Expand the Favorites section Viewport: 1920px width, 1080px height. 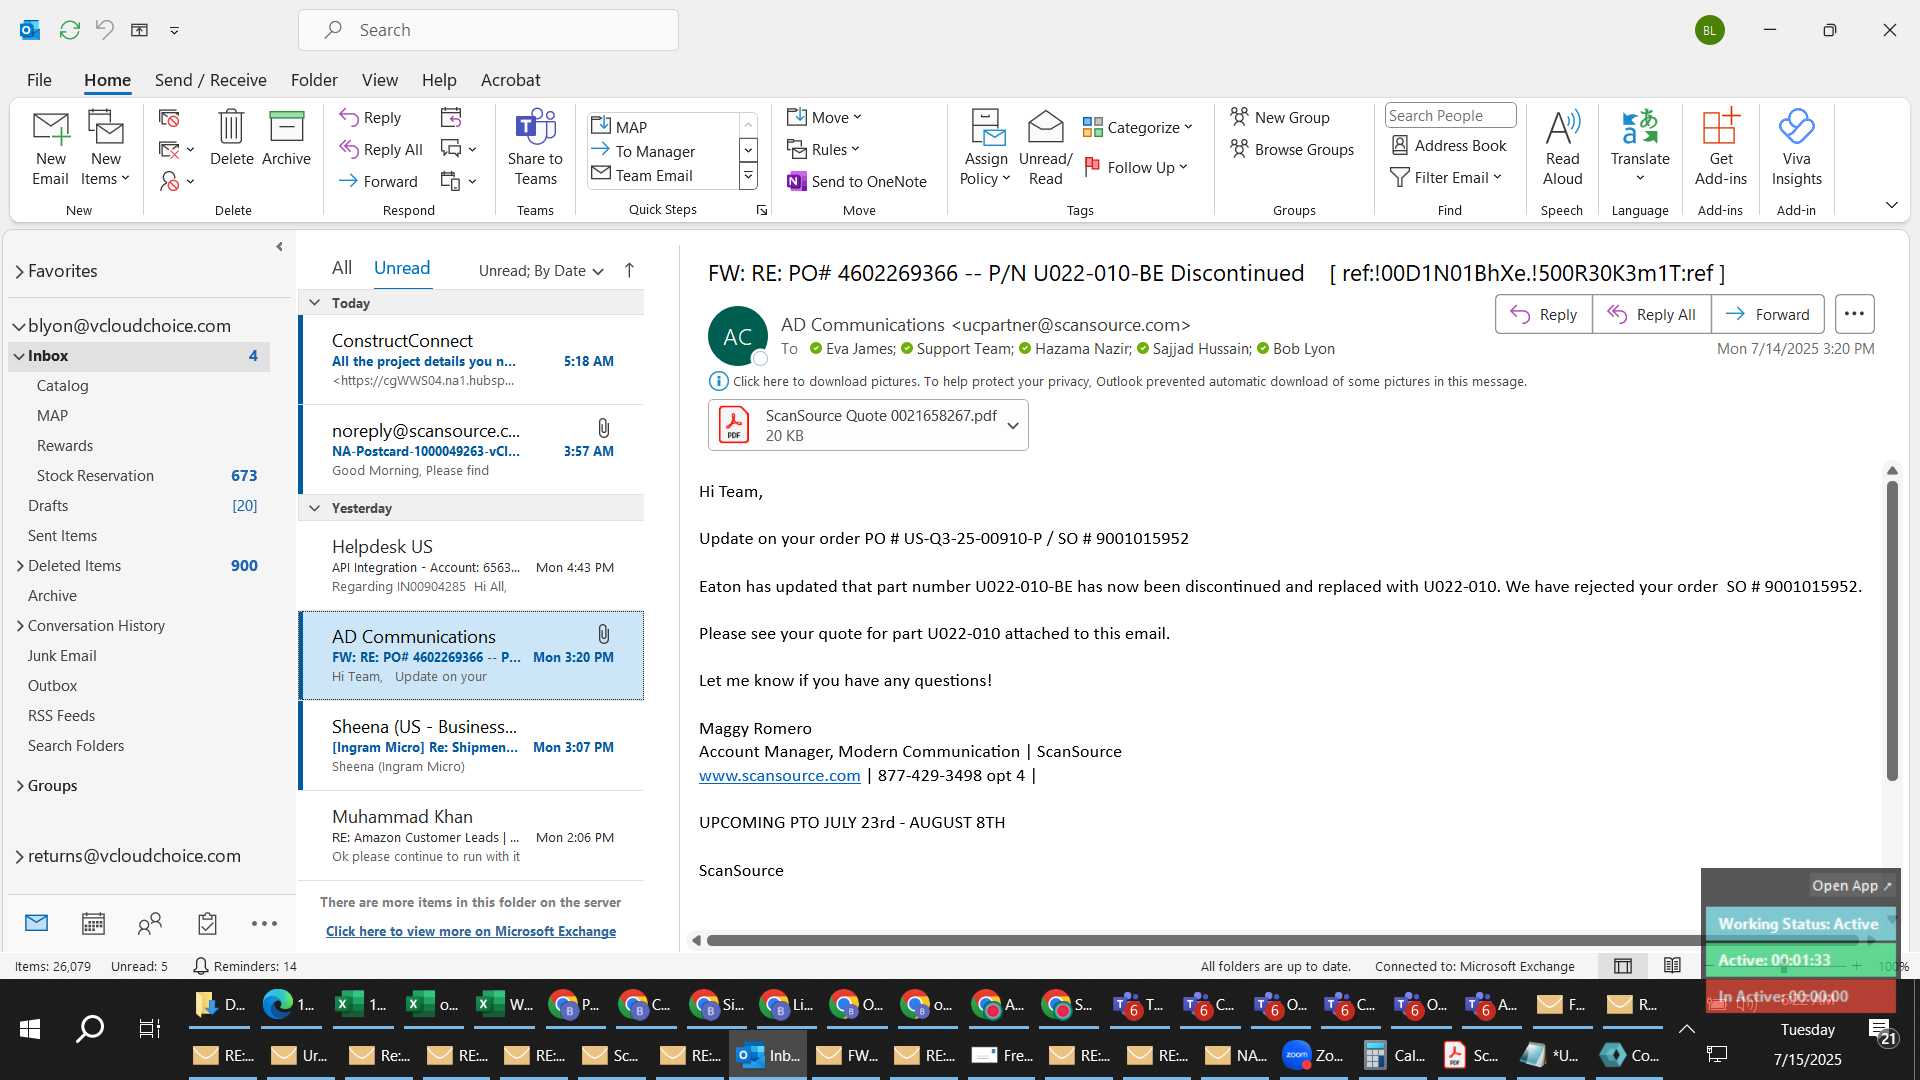click(19, 271)
